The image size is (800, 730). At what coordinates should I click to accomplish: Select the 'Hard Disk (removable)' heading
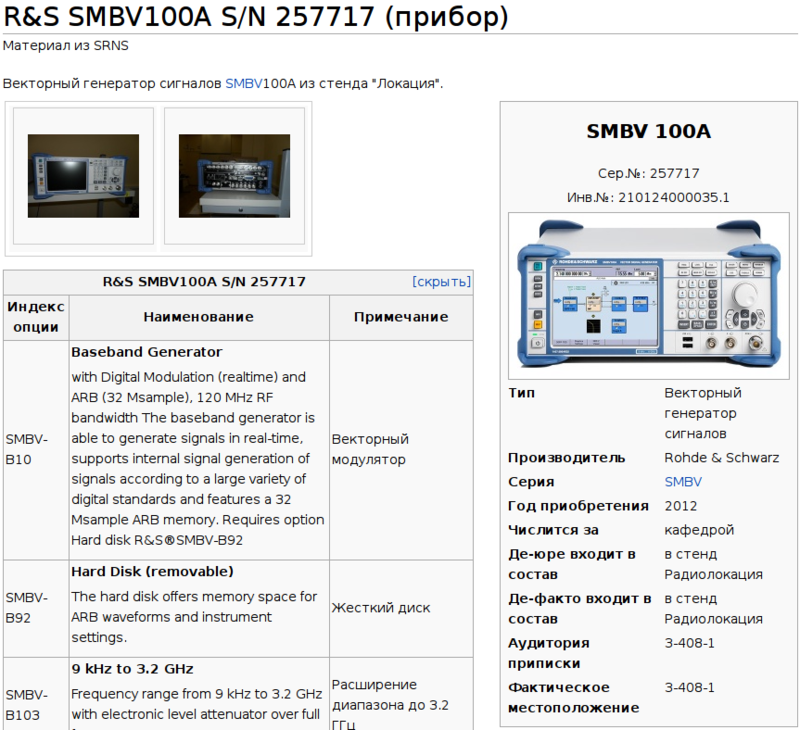[x=152, y=571]
